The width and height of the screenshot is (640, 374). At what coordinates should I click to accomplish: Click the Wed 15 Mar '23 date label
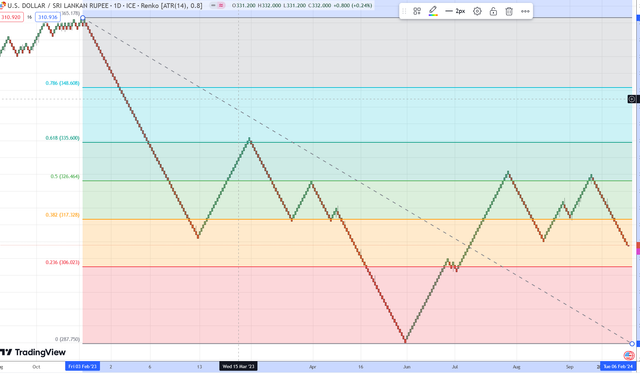[x=238, y=367]
